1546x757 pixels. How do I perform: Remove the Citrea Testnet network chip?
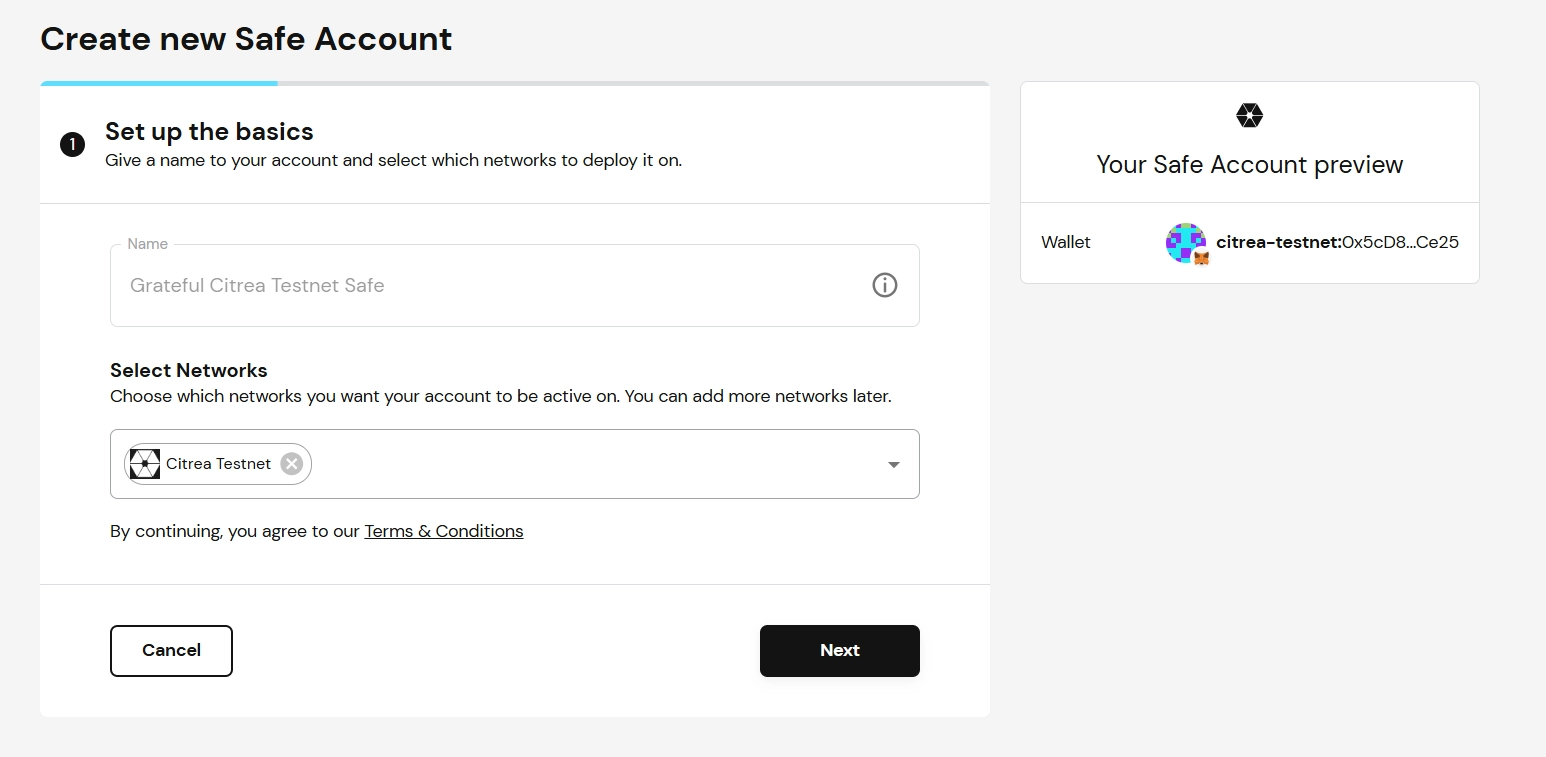(x=291, y=464)
